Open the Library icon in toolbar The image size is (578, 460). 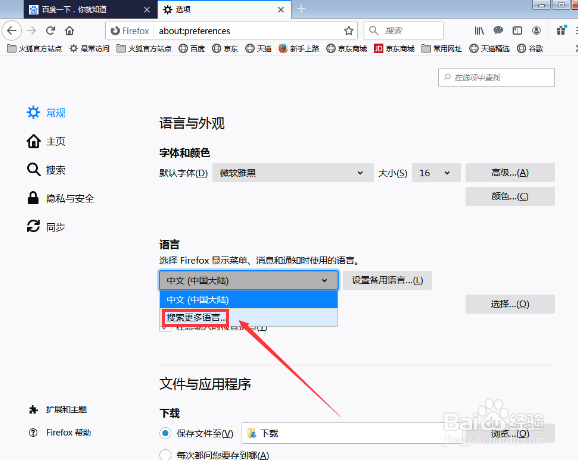pos(479,31)
